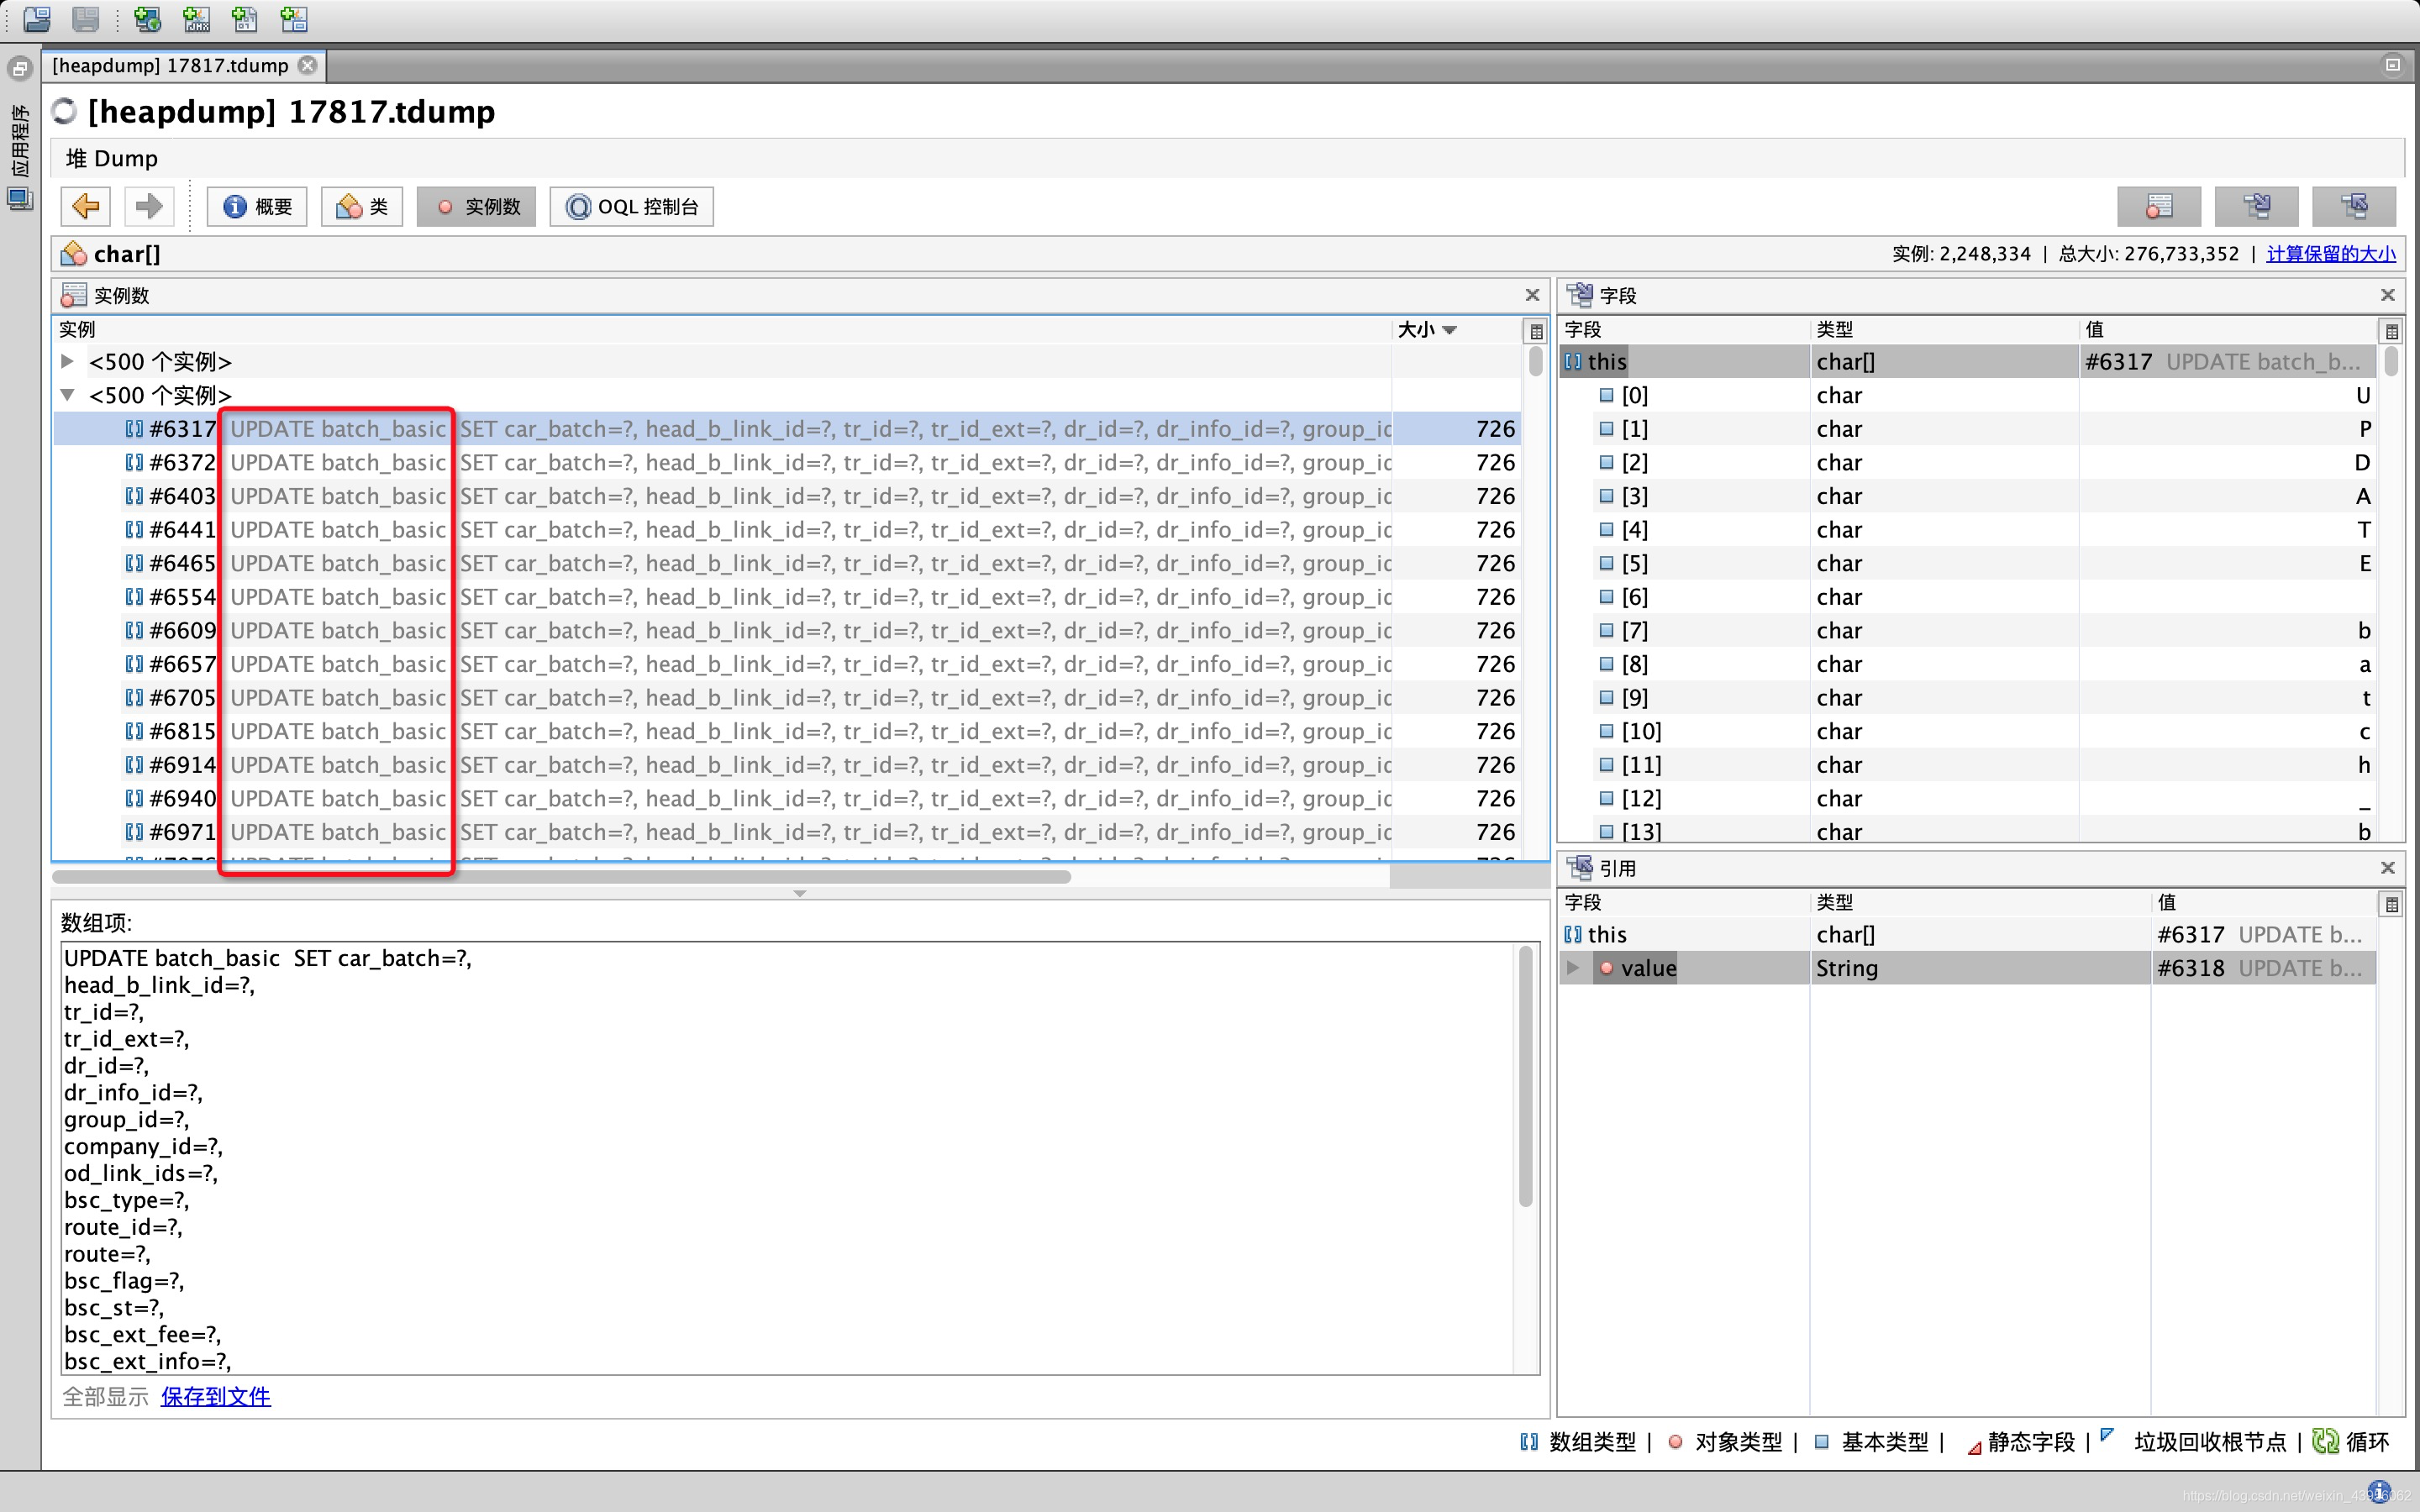Switch to the 概要 summary view
This screenshot has height=1512, width=2420.
[257, 207]
